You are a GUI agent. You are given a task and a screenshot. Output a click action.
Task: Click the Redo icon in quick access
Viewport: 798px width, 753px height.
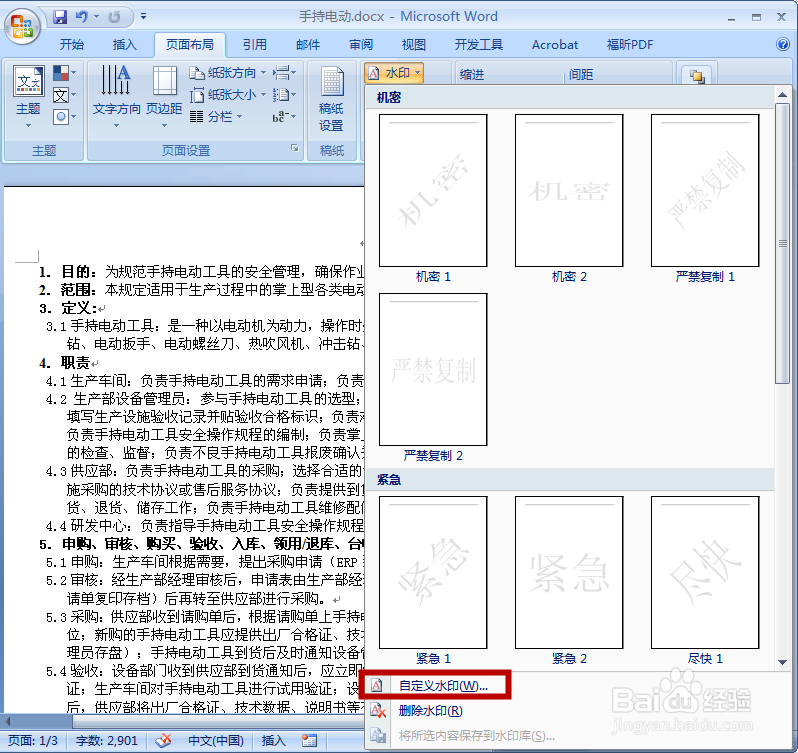pyautogui.click(x=115, y=17)
